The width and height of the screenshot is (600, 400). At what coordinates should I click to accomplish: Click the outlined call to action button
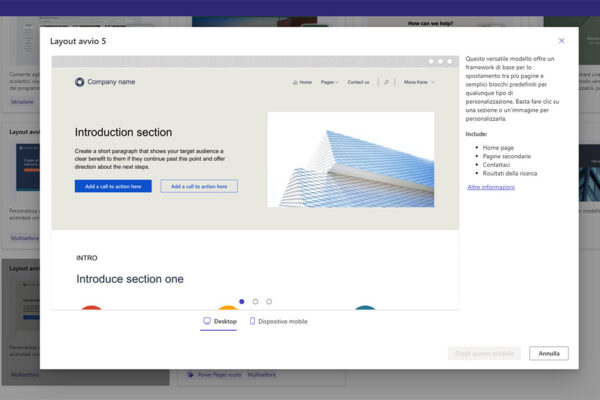[x=199, y=186]
